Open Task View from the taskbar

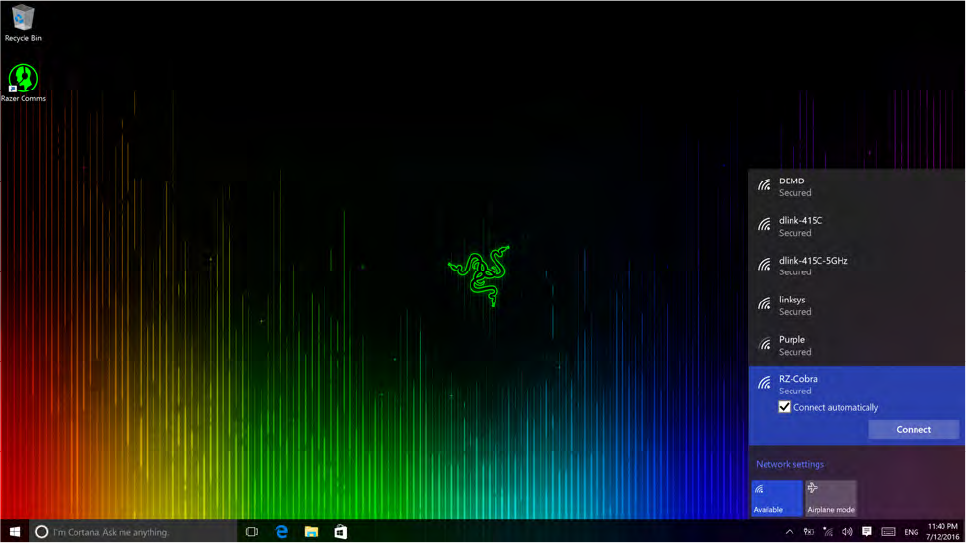(x=251, y=531)
